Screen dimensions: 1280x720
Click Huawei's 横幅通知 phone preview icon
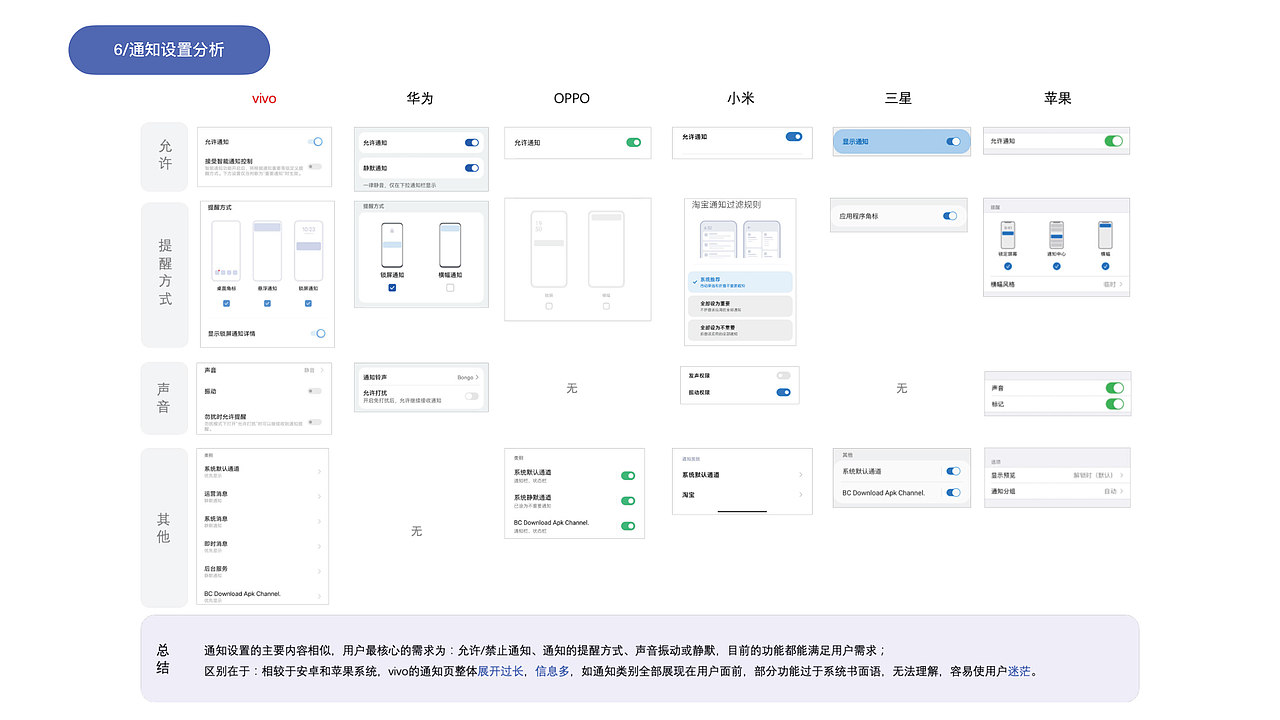(450, 246)
